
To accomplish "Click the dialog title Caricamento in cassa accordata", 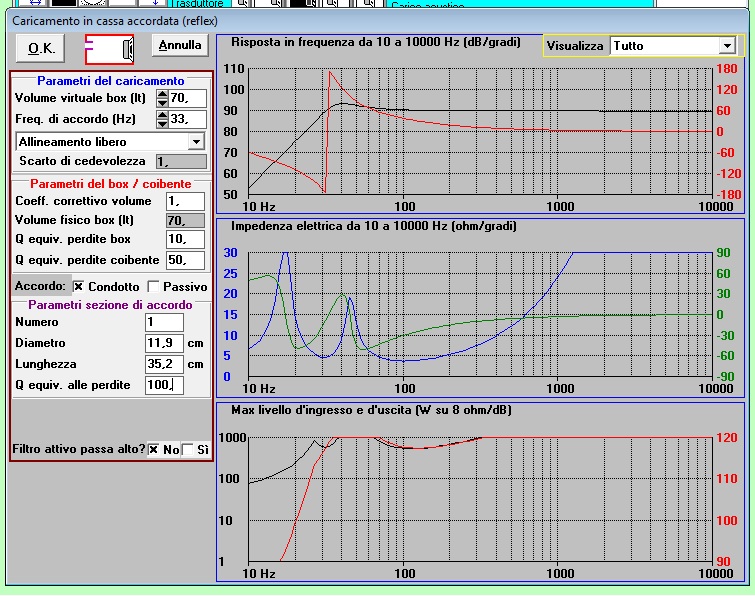I will (115, 21).
